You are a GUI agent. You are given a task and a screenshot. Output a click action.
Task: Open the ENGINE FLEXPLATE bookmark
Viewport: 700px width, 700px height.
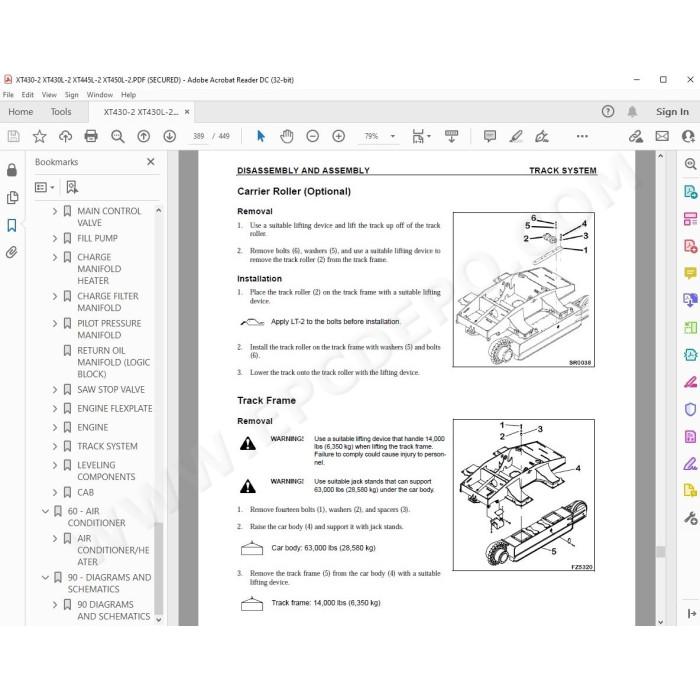(115, 408)
